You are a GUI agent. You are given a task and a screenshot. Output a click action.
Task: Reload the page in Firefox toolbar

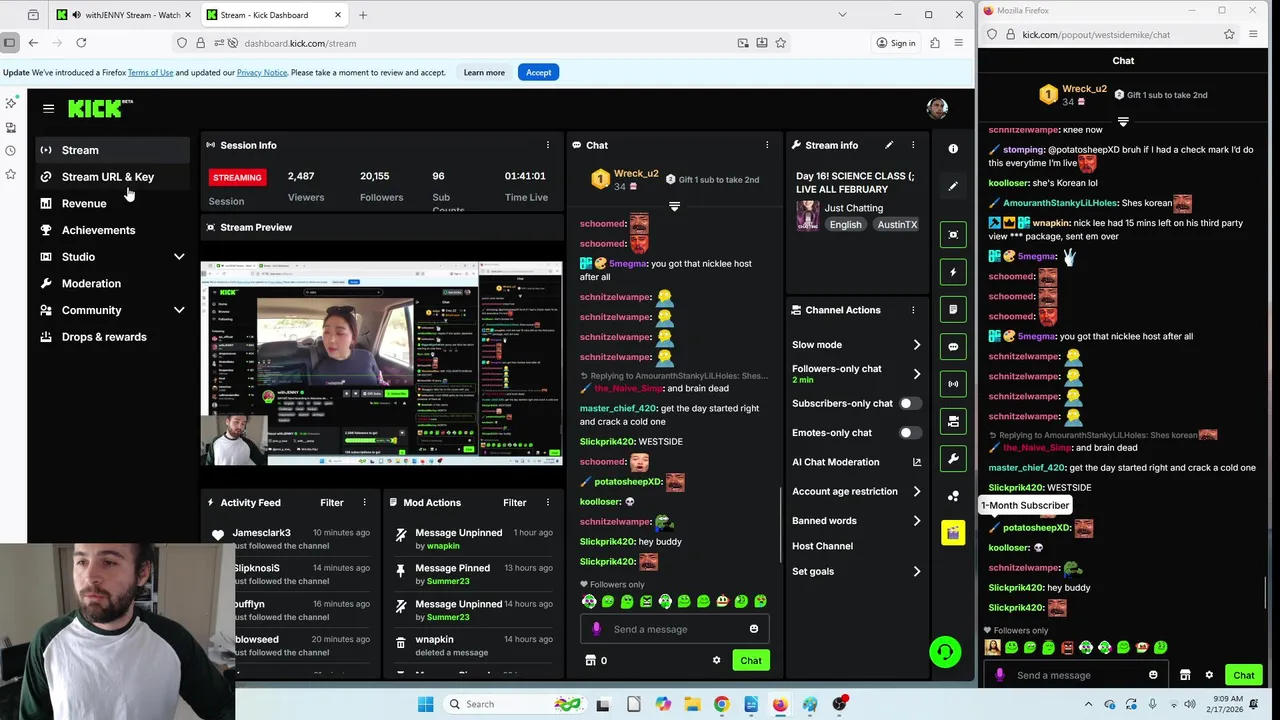(x=81, y=43)
